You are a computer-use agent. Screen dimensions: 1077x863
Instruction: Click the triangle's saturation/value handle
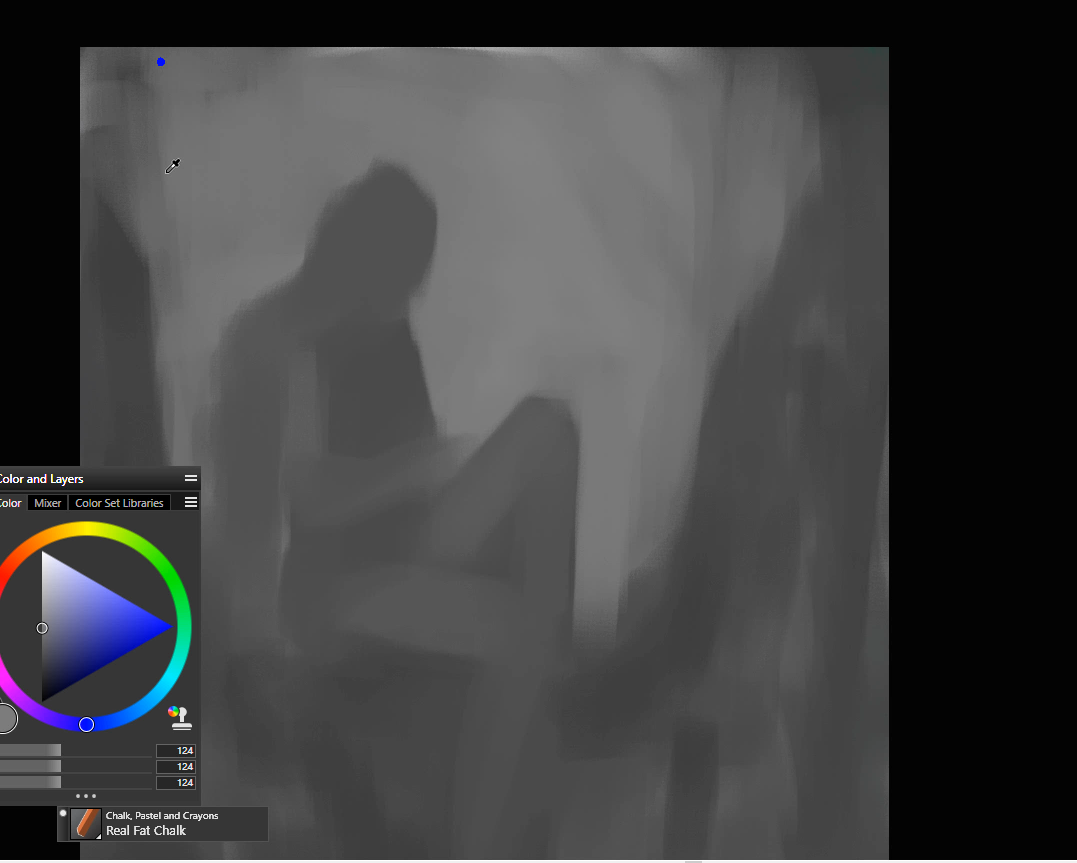[42, 628]
